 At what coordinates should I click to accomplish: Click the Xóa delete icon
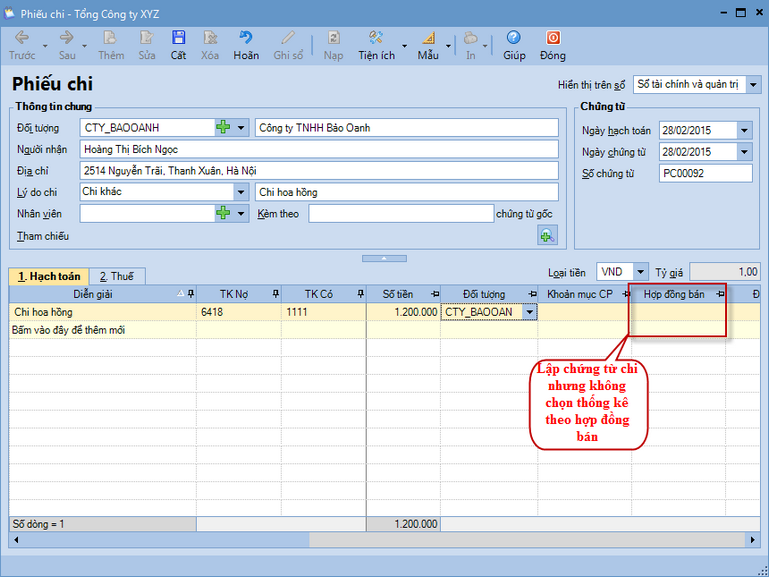pos(210,38)
